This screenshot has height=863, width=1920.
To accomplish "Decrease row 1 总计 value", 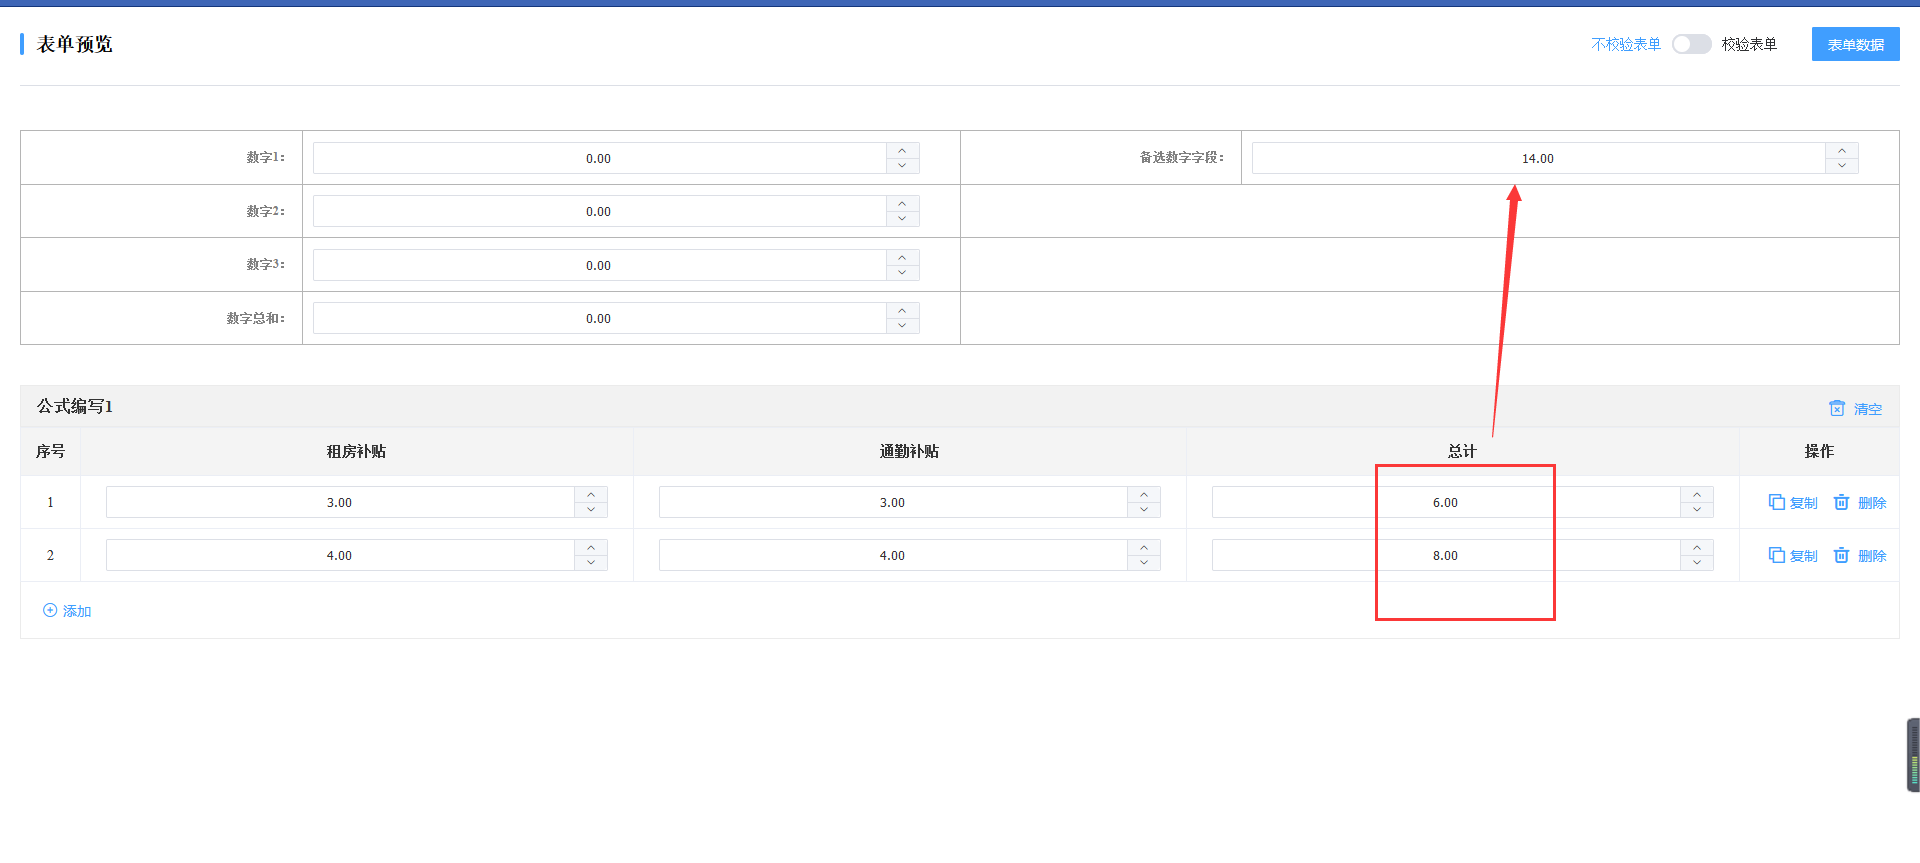I will (x=1697, y=510).
